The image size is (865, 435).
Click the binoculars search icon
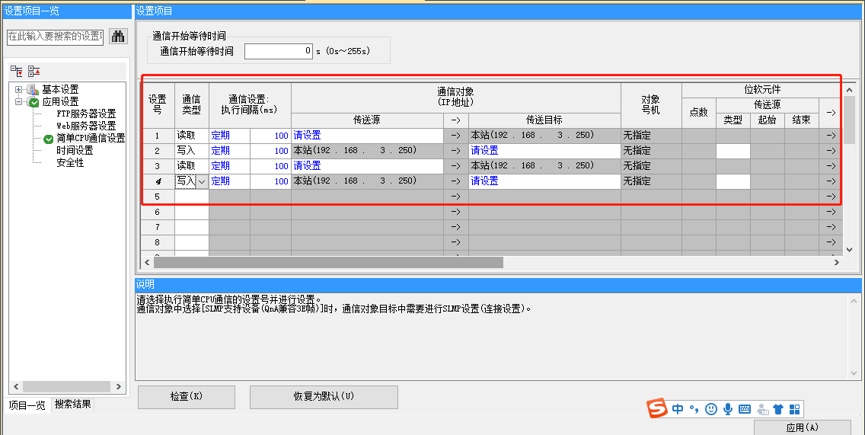click(x=118, y=36)
